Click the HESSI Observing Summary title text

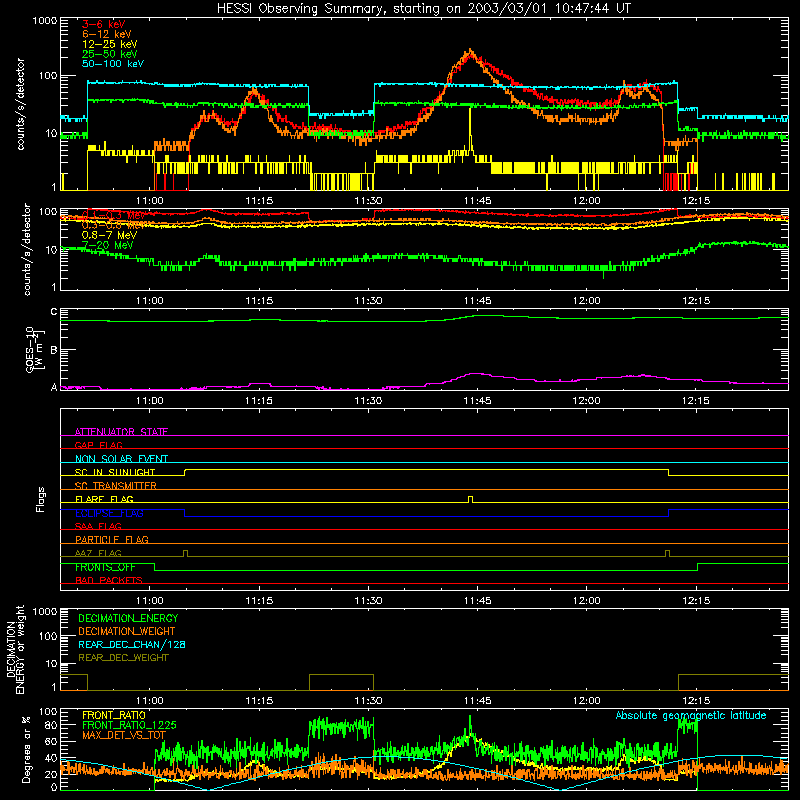point(423,8)
